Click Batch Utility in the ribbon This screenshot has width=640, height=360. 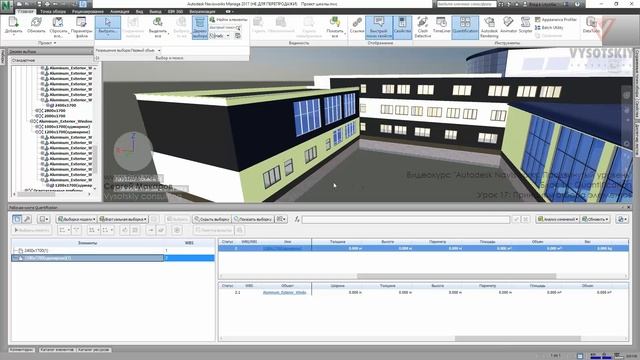coord(549,27)
